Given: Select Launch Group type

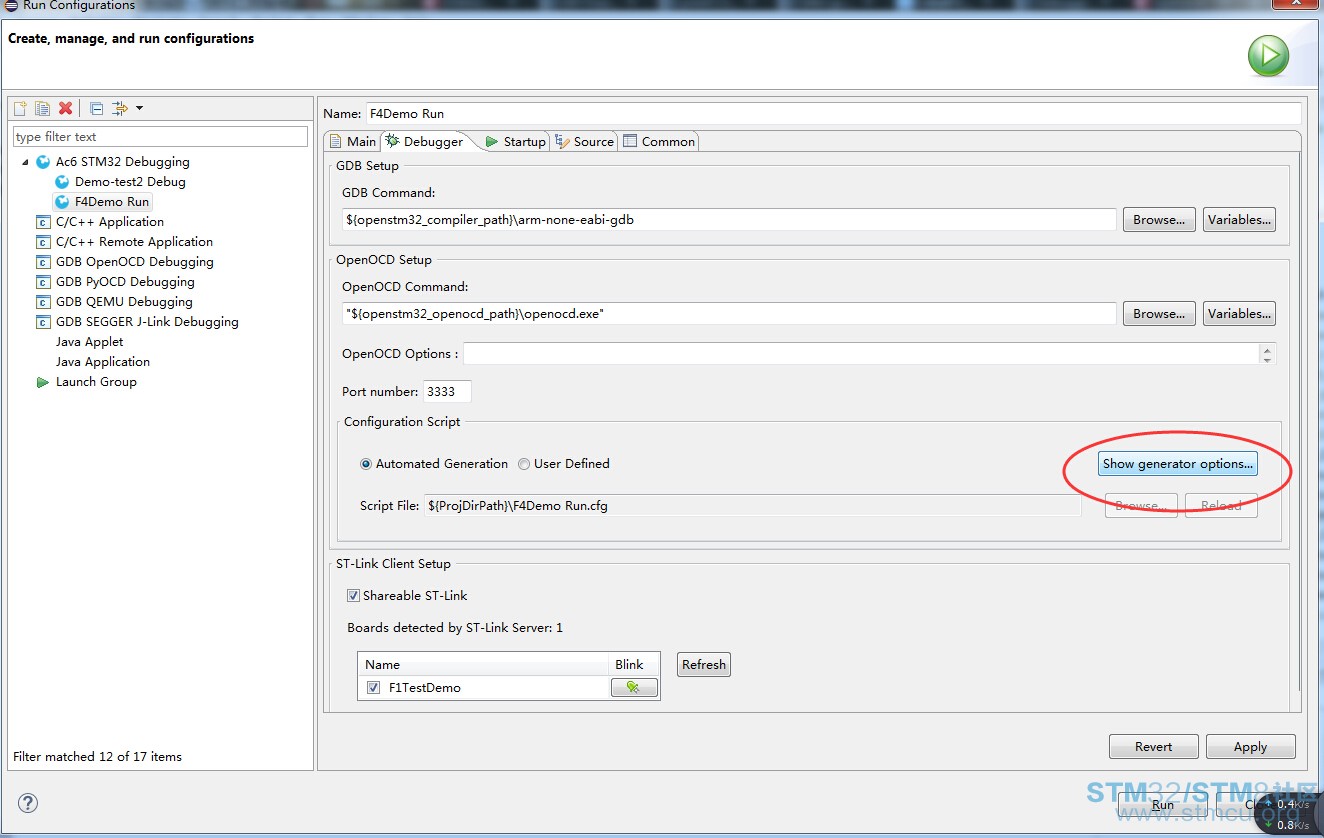Looking at the screenshot, I should 96,381.
